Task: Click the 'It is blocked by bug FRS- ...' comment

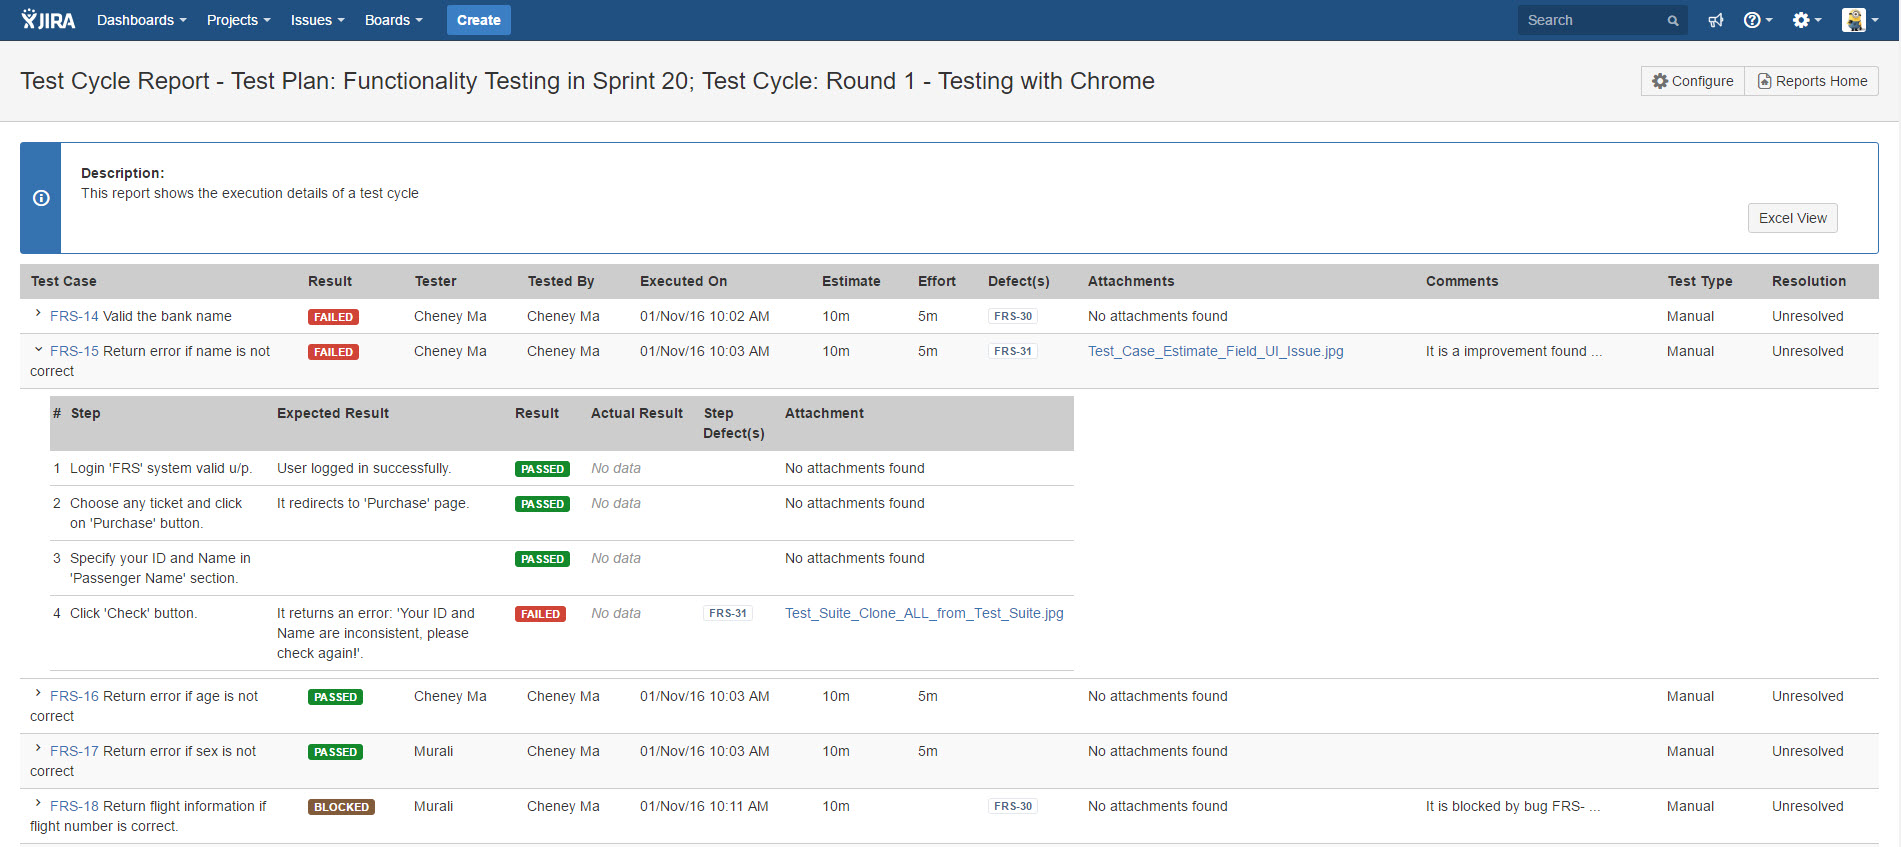Action: [1513, 806]
